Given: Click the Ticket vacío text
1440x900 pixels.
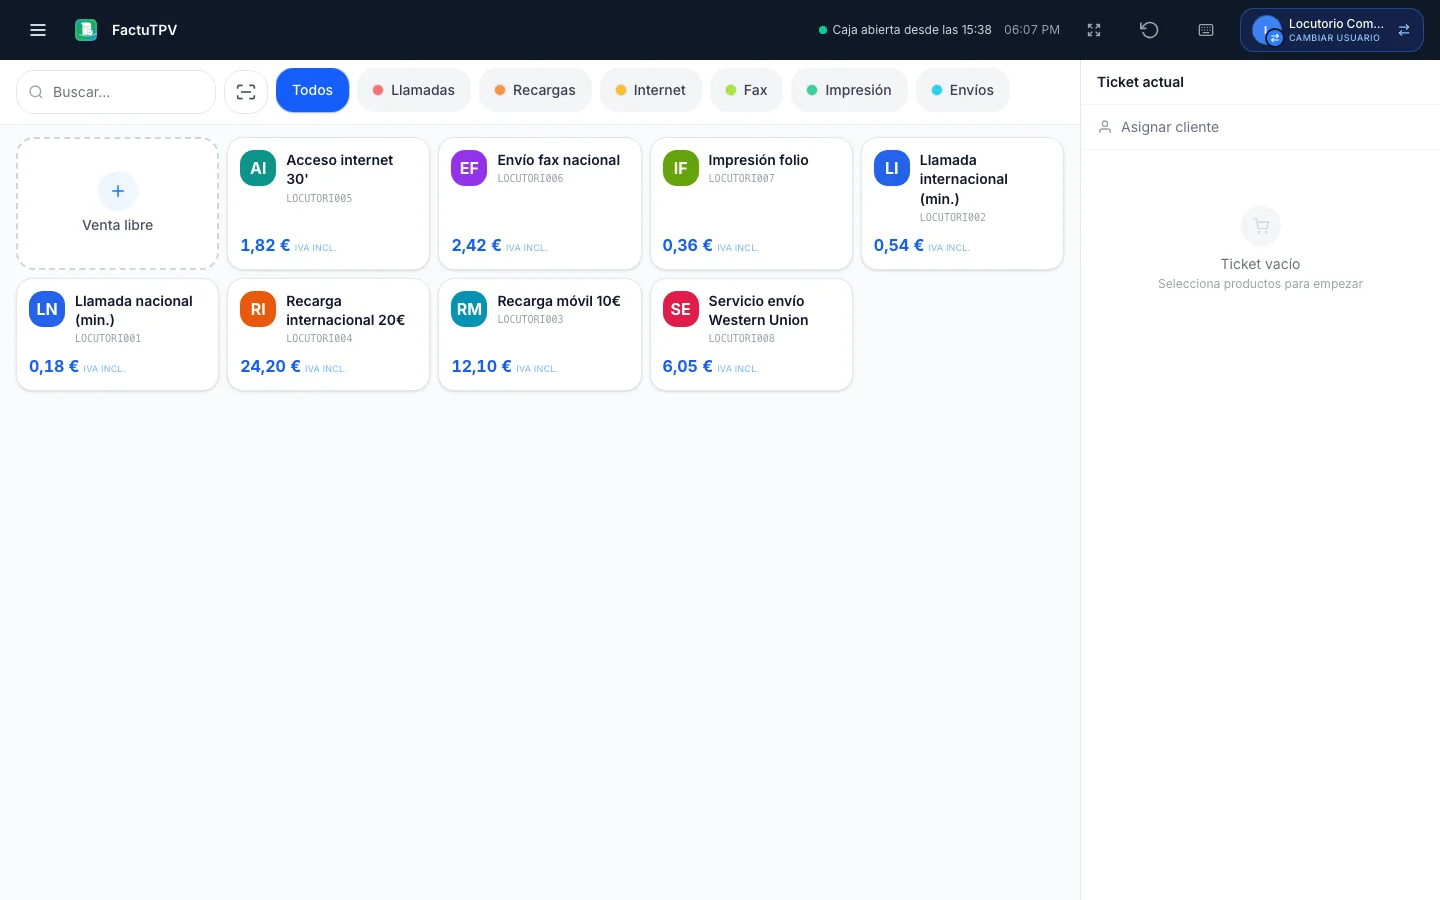Looking at the screenshot, I should tap(1260, 264).
